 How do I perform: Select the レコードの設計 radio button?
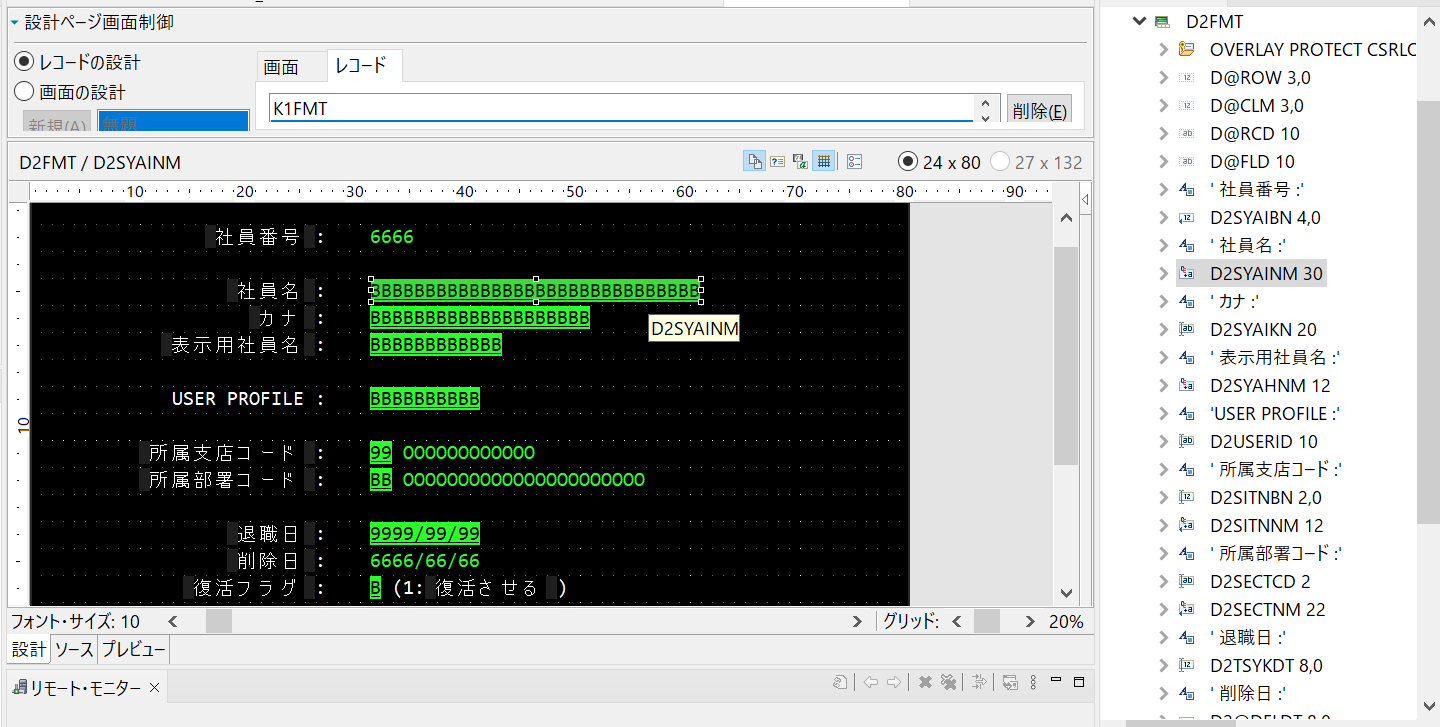click(24, 62)
